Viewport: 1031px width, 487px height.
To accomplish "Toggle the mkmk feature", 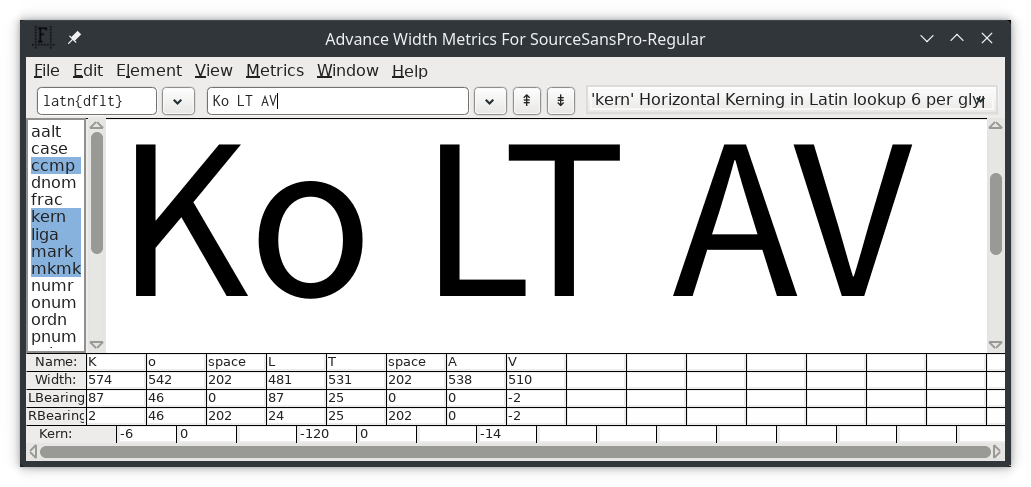I will click(x=56, y=268).
